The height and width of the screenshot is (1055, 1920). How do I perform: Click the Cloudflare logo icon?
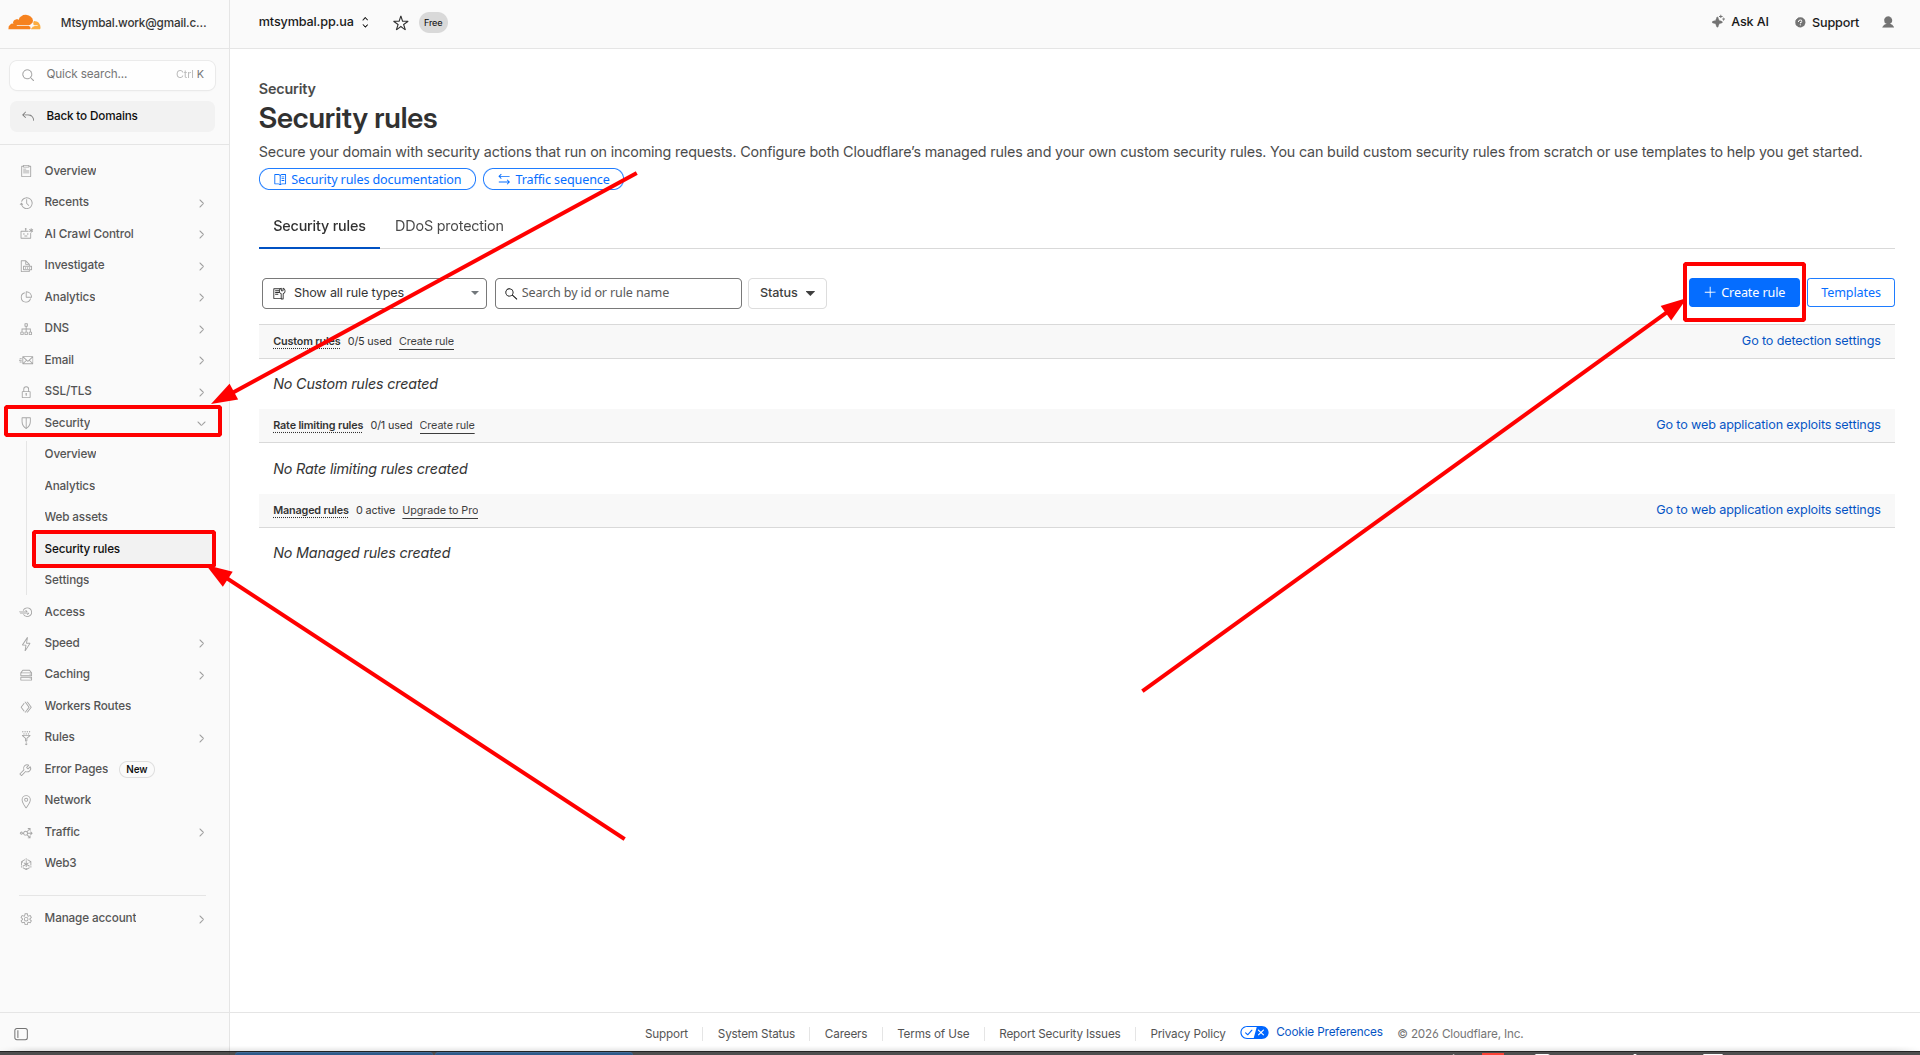click(x=25, y=22)
